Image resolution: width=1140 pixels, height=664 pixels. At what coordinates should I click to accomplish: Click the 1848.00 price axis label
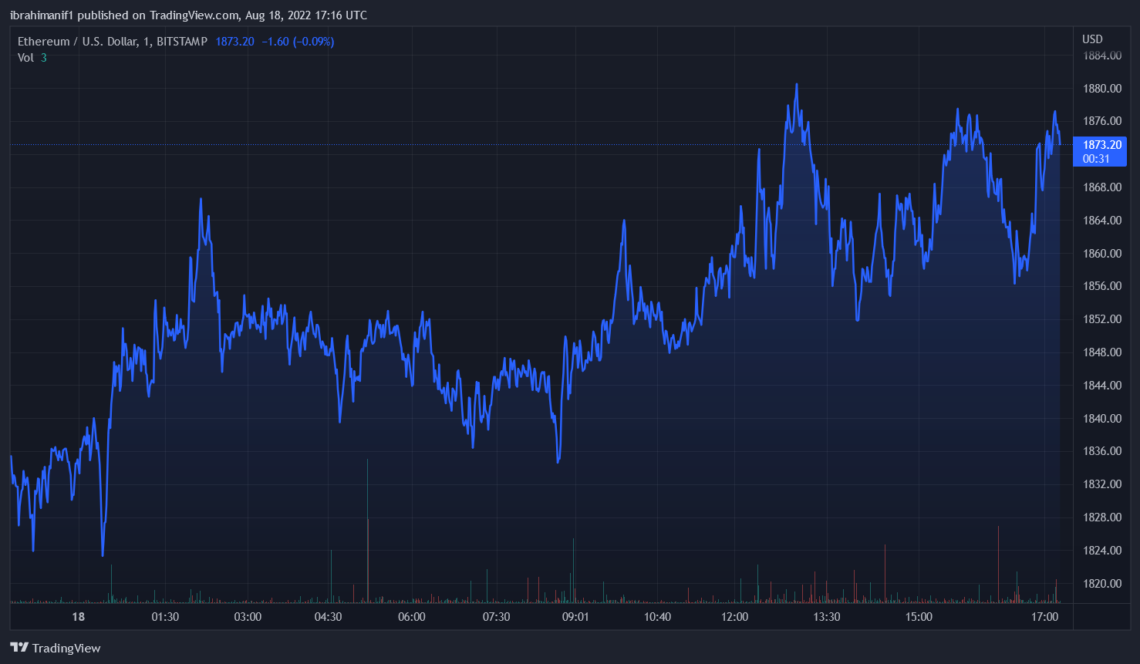(x=1103, y=352)
